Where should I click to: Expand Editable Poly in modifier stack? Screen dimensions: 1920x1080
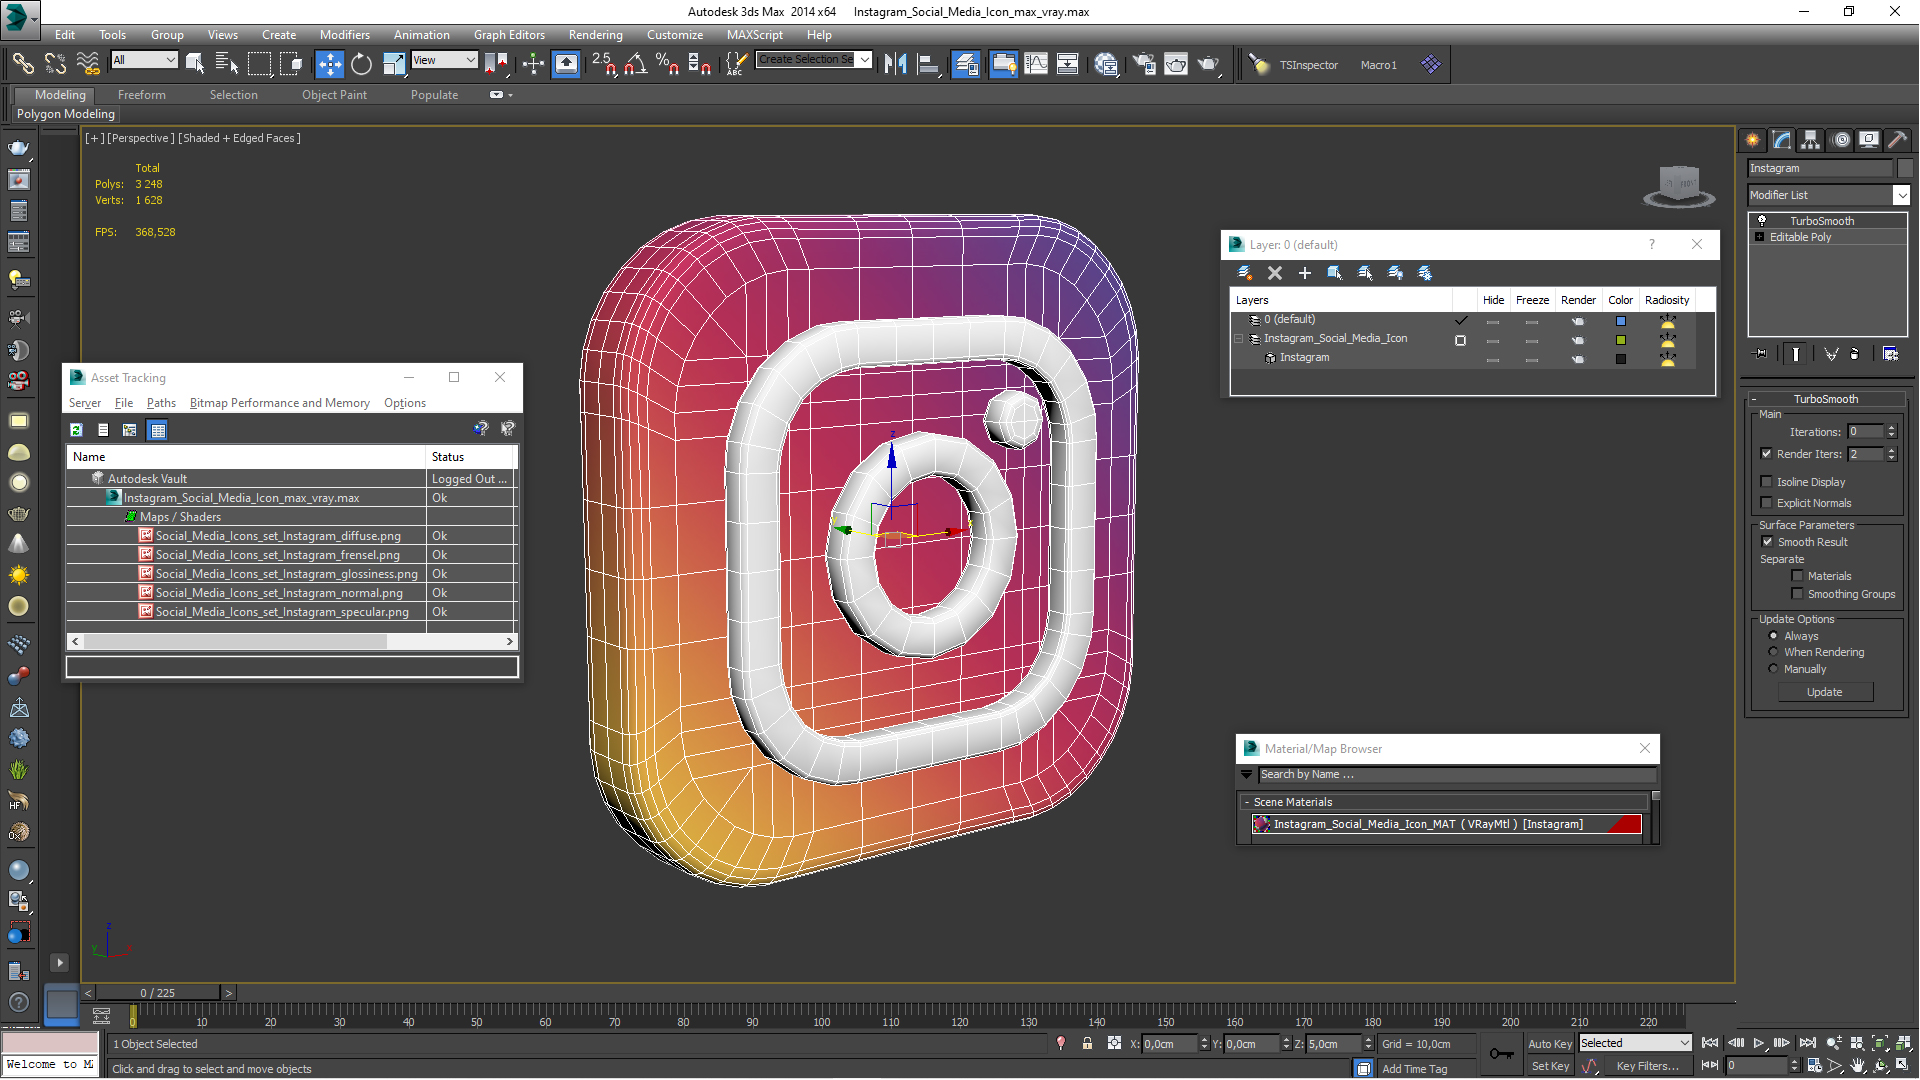click(1759, 237)
